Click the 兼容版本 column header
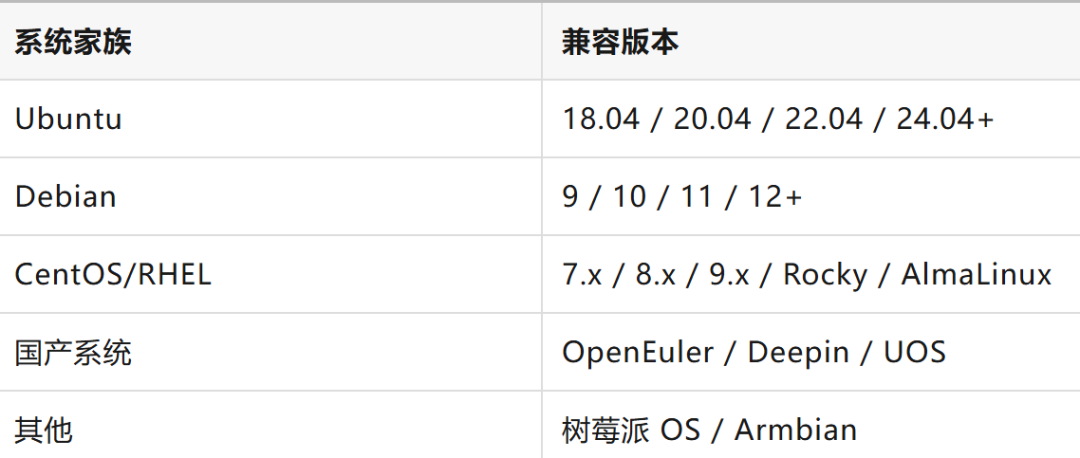The width and height of the screenshot is (1080, 458). (x=621, y=42)
